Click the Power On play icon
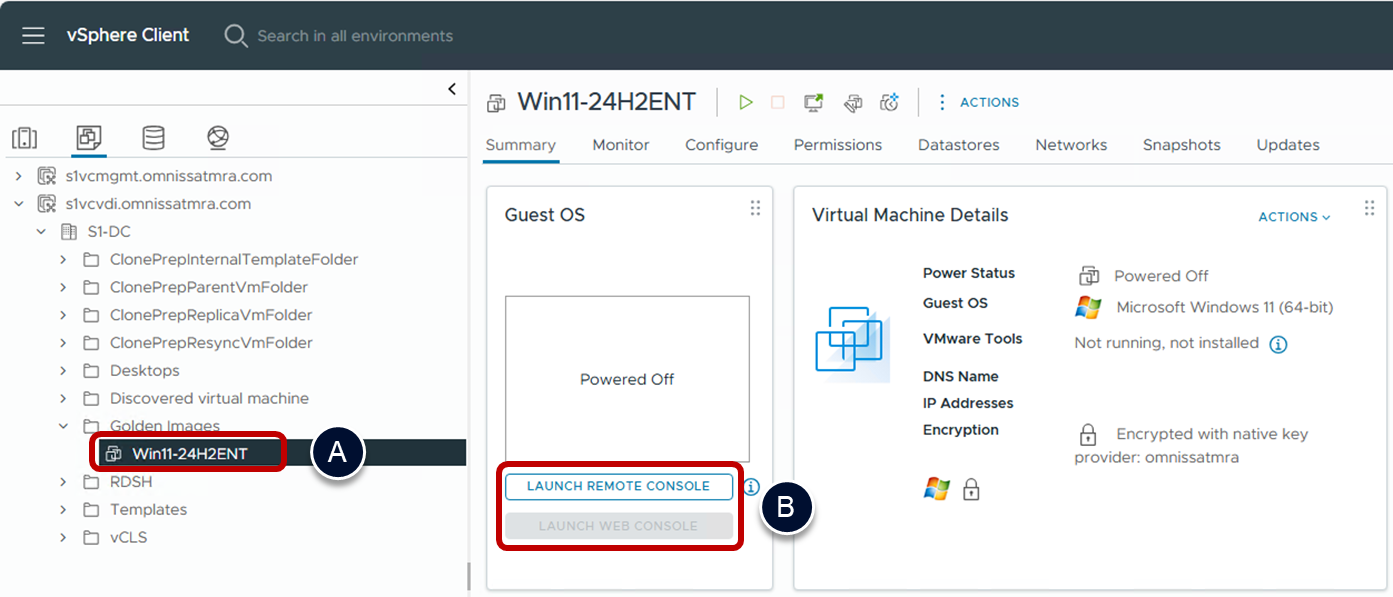The width and height of the screenshot is (1393, 597). coord(745,102)
